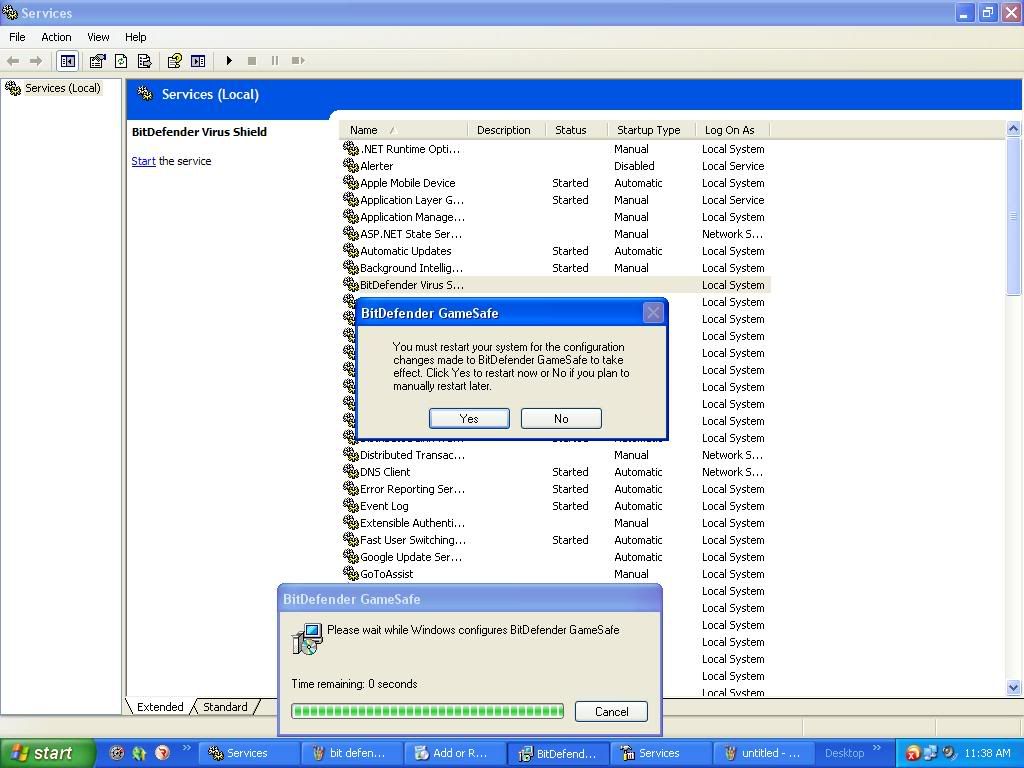Sort by the Description column header
The height and width of the screenshot is (768, 1024).
pyautogui.click(x=506, y=130)
